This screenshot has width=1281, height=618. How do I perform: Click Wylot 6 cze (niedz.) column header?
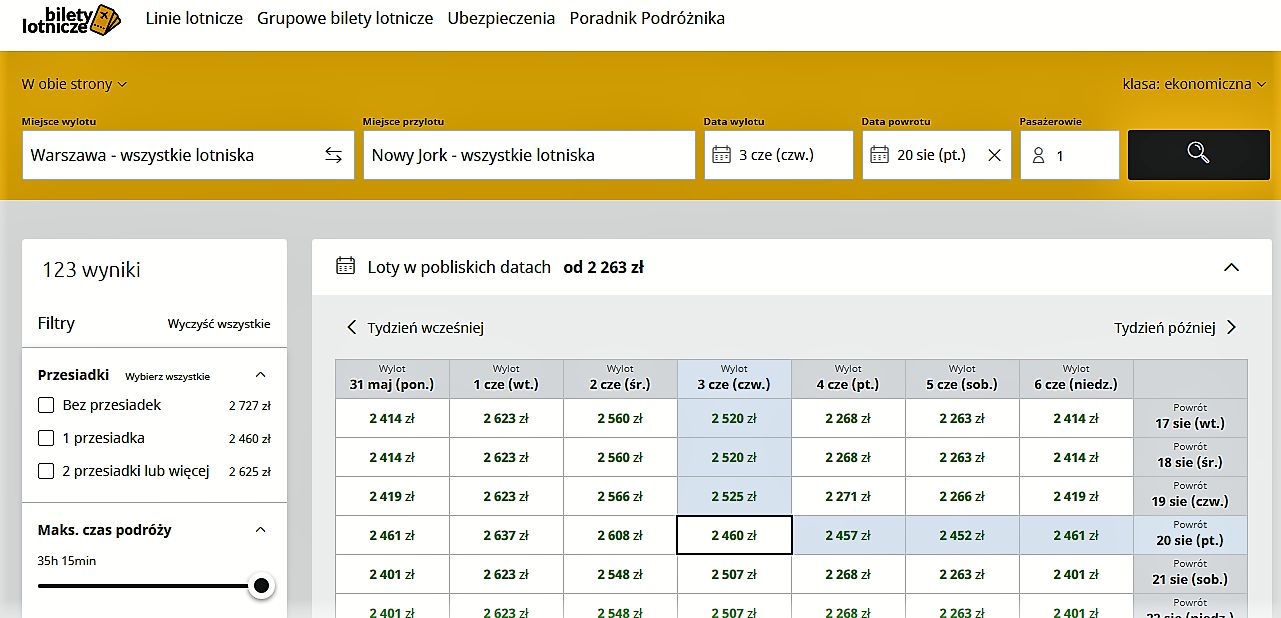tap(1076, 378)
